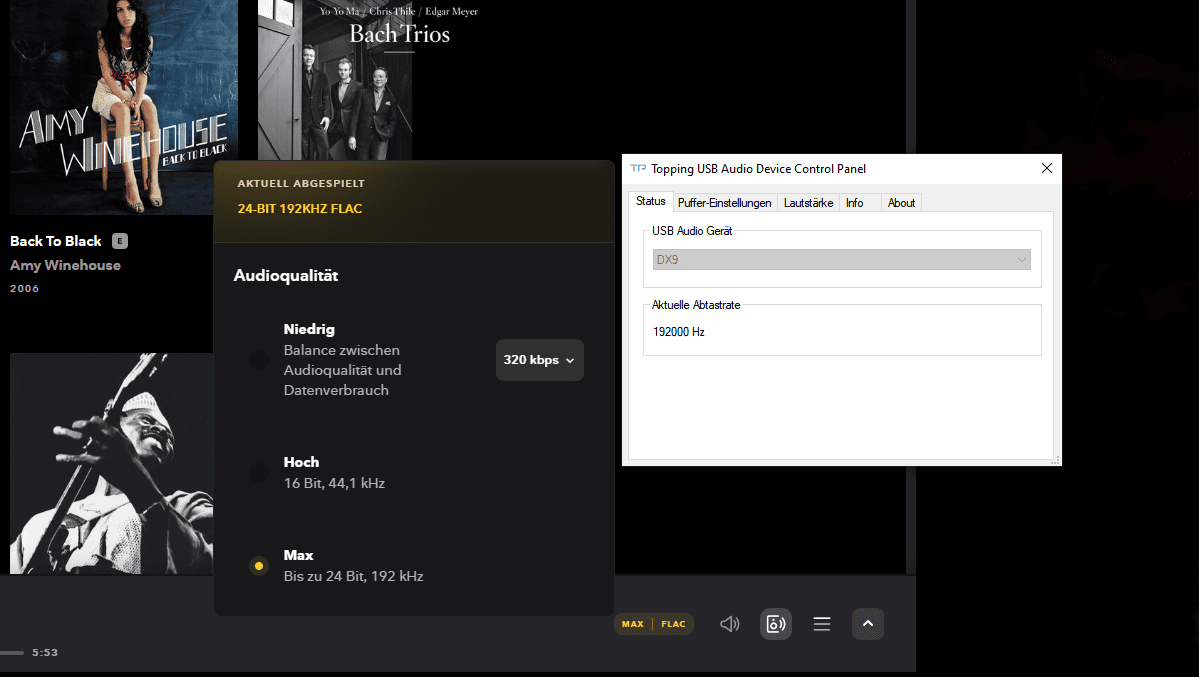Open the Amy Winehouse artist link
Screen dimensions: 1199x677
point(65,265)
